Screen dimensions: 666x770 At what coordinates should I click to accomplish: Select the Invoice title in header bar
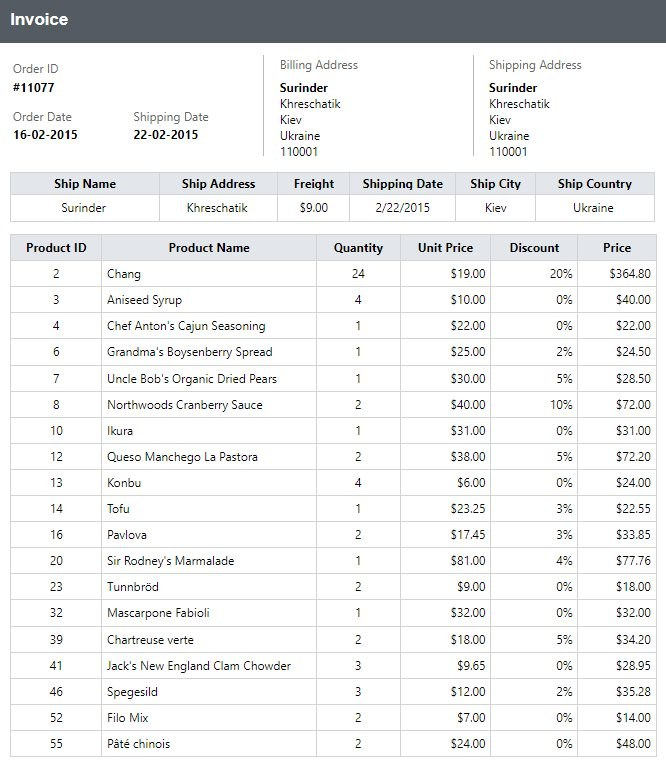(x=39, y=19)
